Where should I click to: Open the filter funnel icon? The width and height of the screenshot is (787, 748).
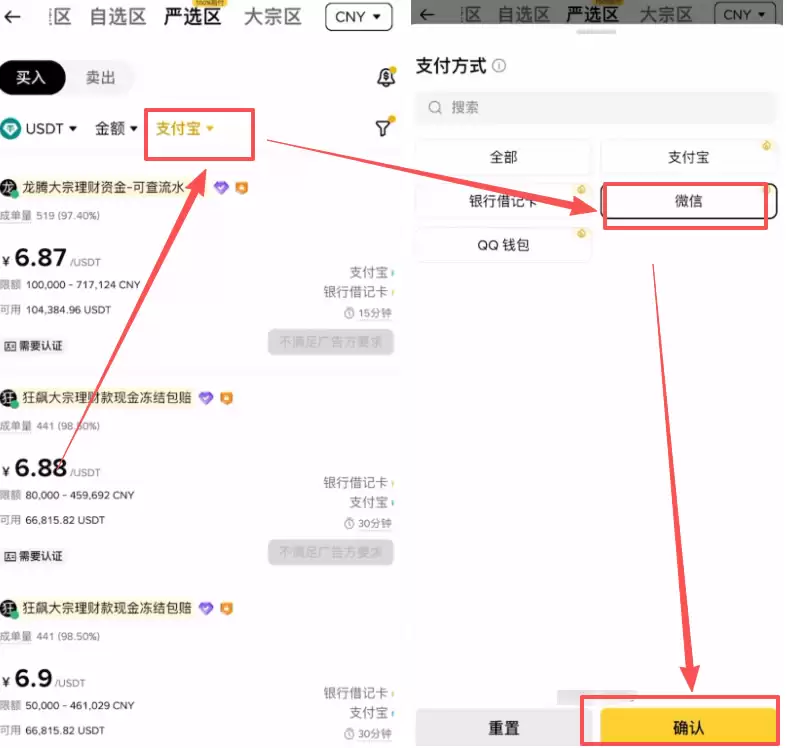point(384,127)
